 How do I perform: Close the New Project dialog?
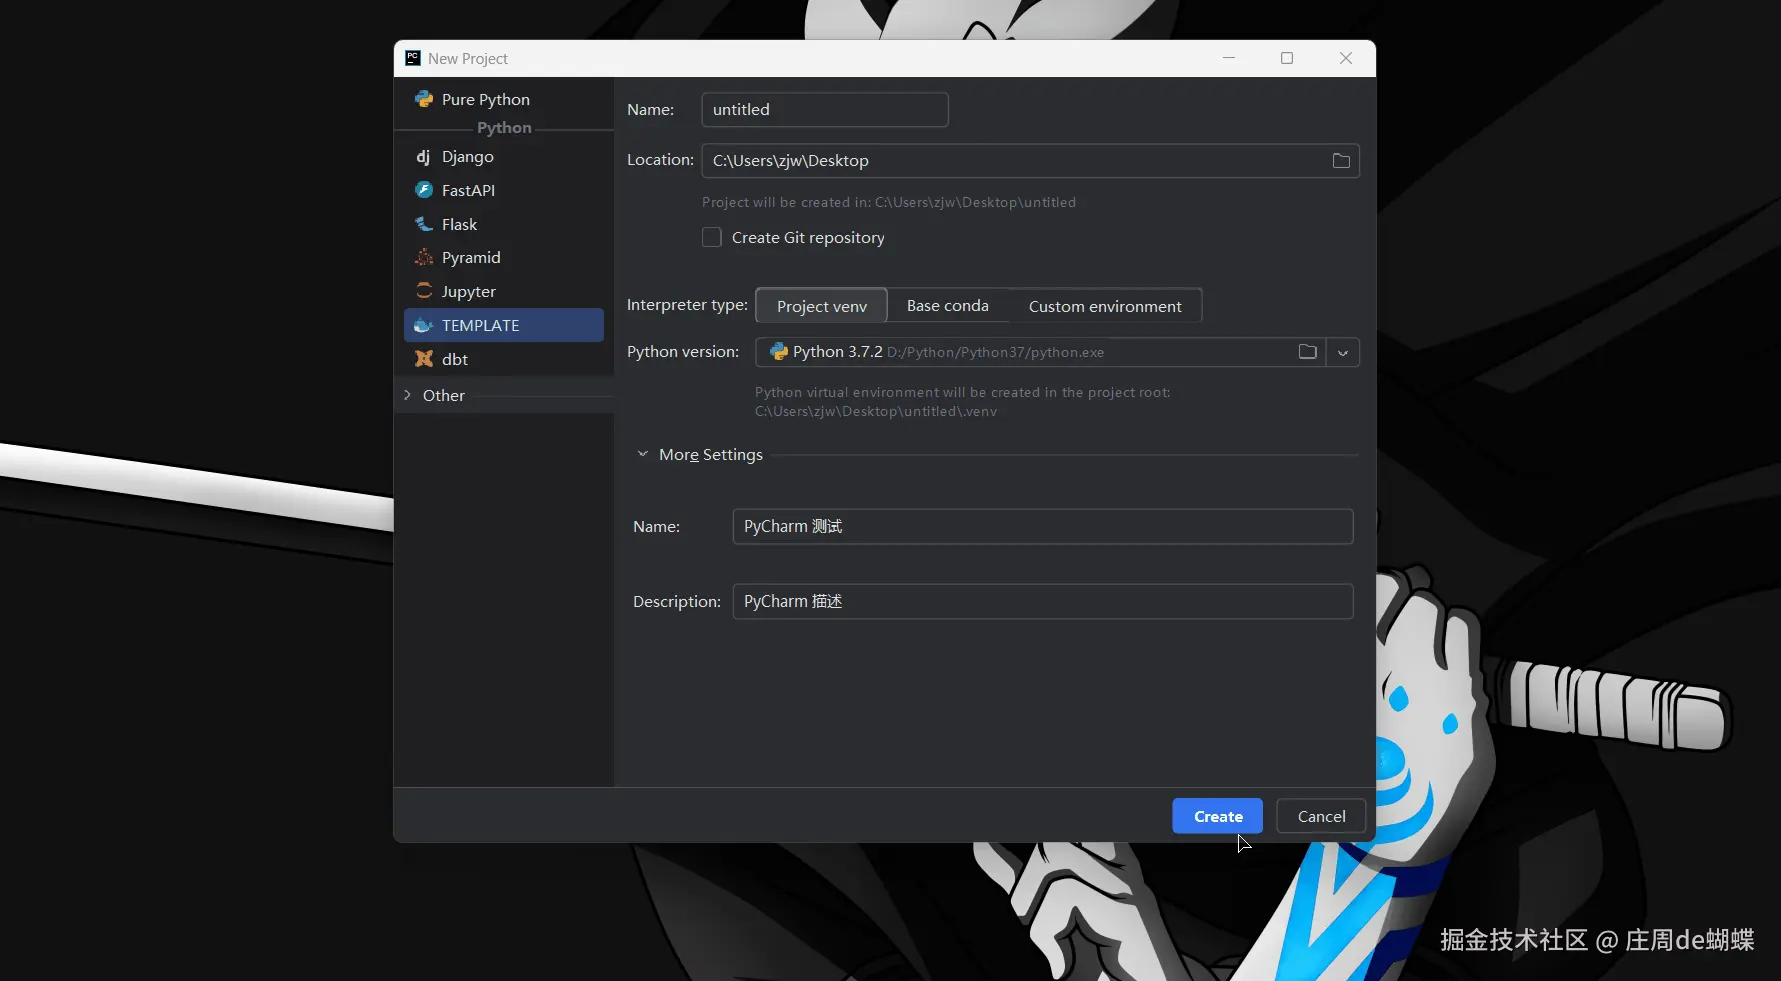click(x=1346, y=58)
